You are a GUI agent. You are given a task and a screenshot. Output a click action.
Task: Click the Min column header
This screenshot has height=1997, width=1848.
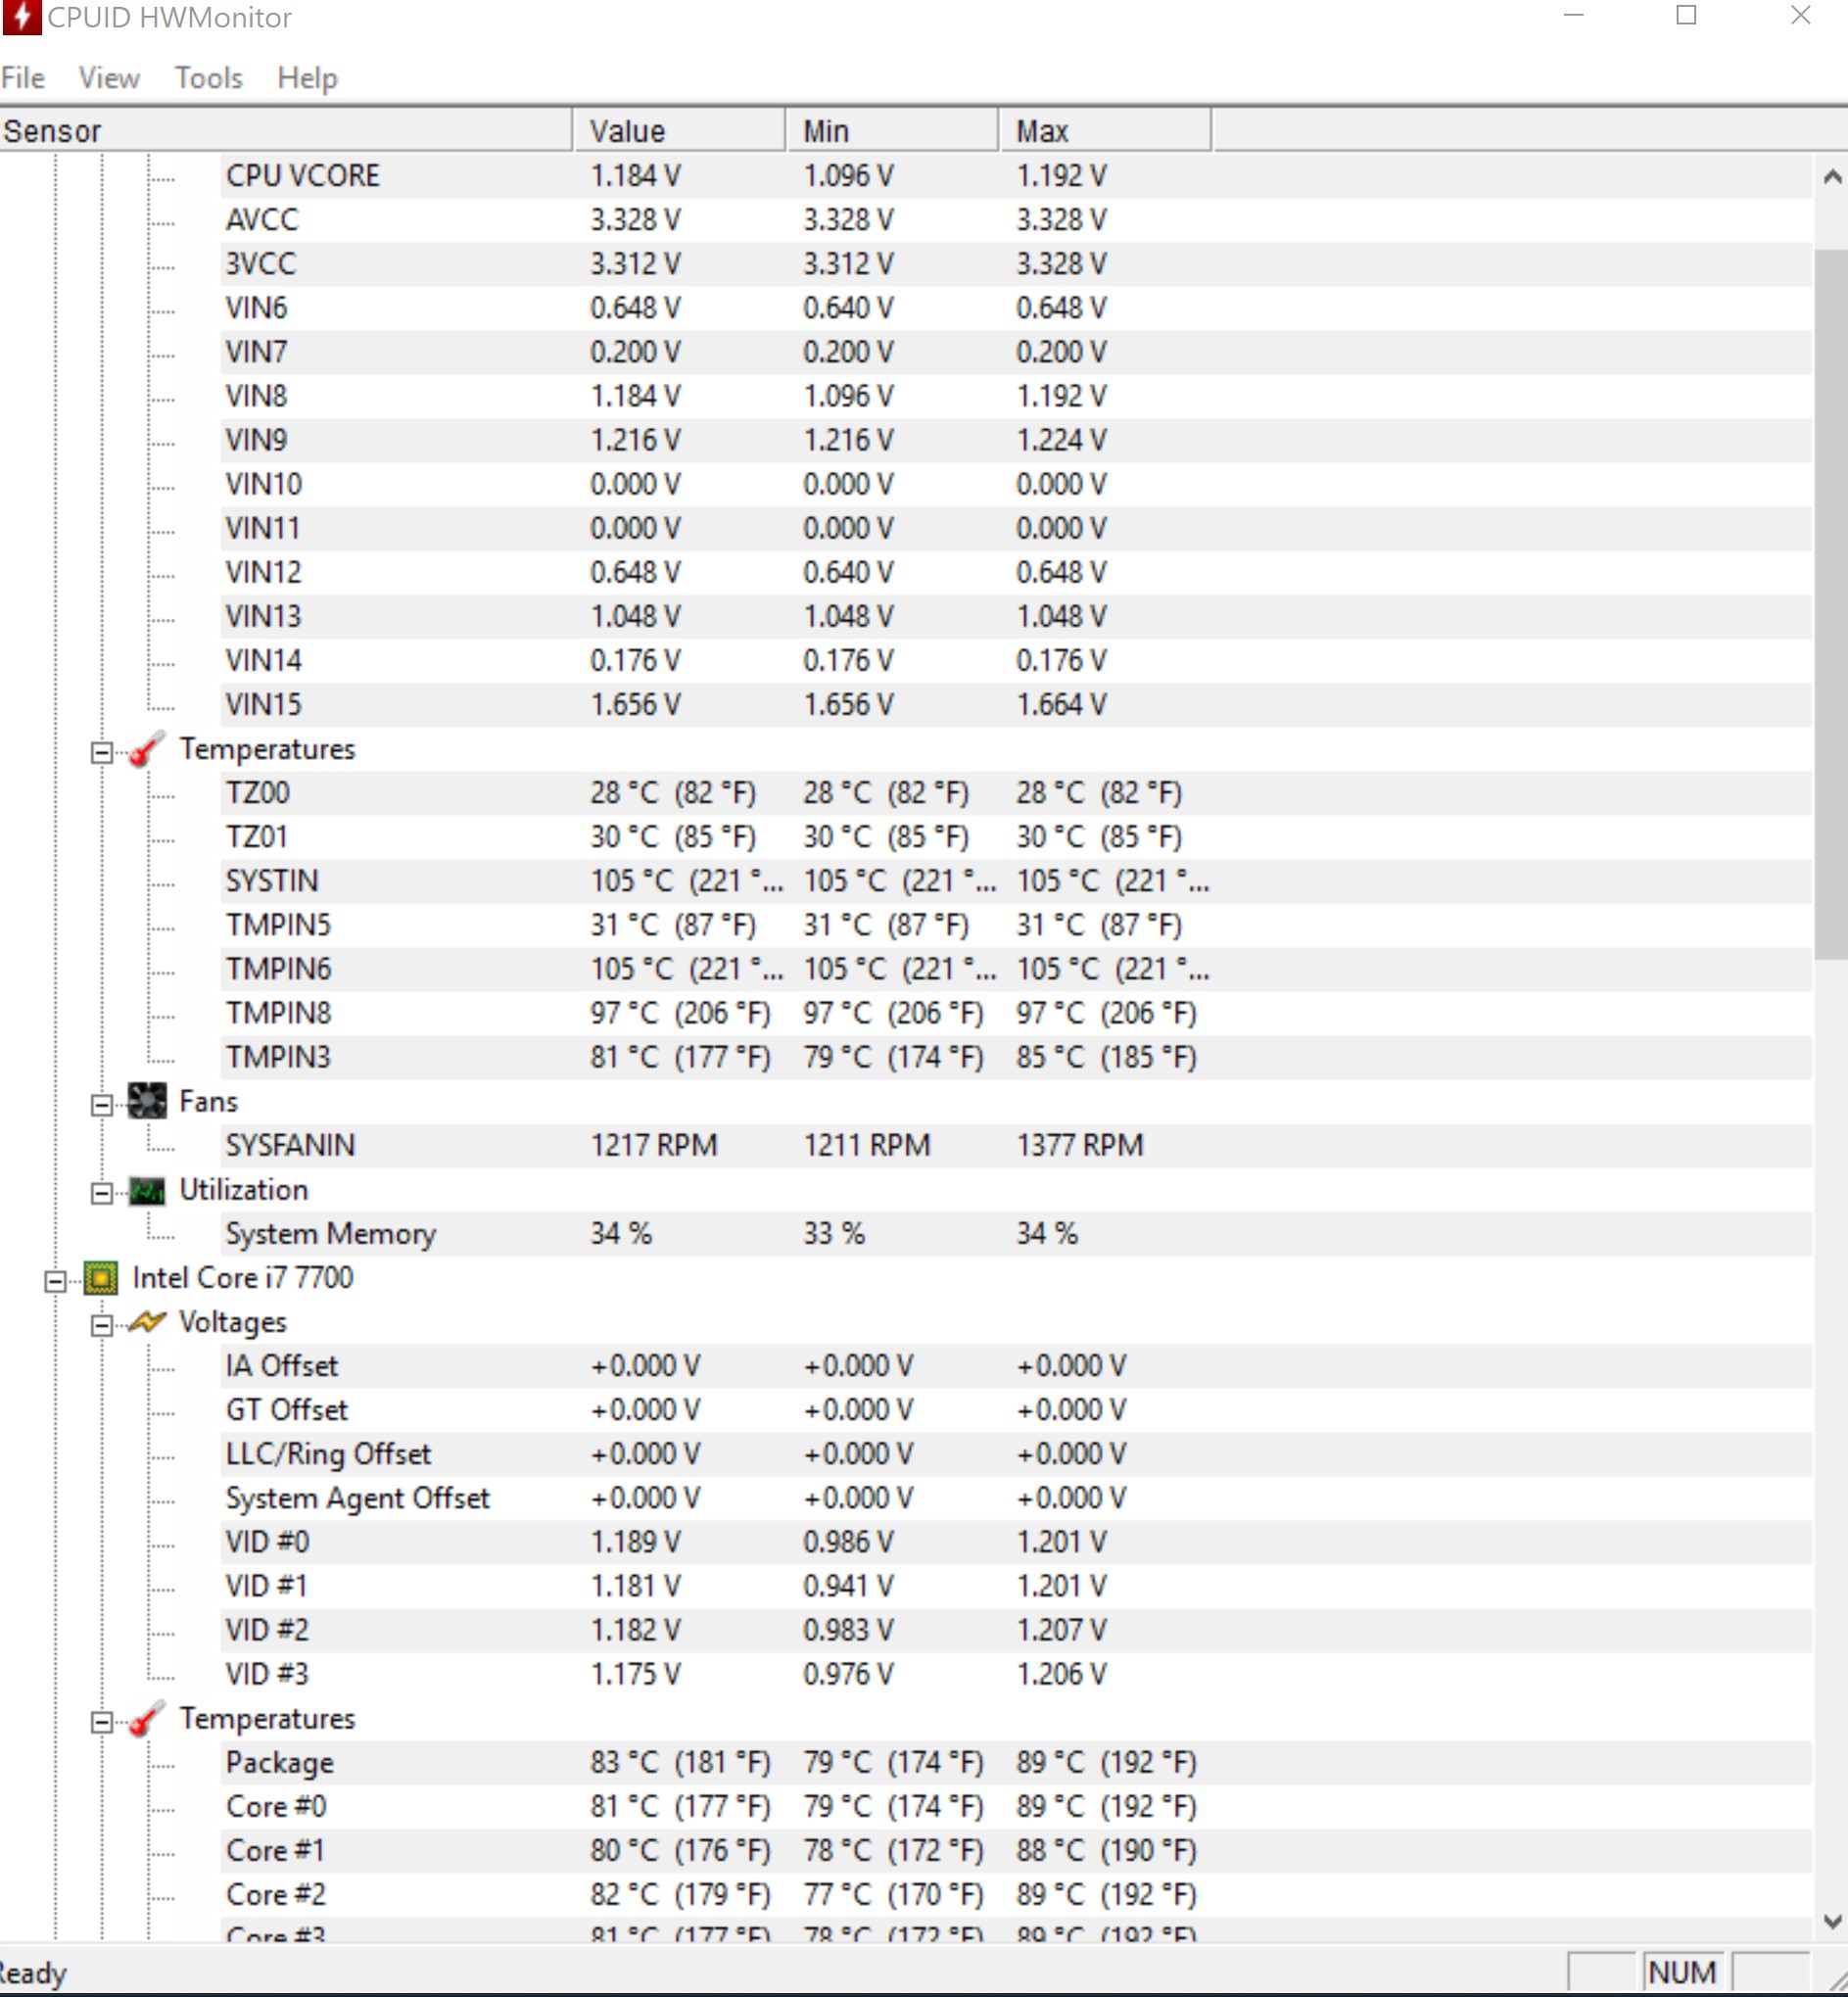click(892, 131)
